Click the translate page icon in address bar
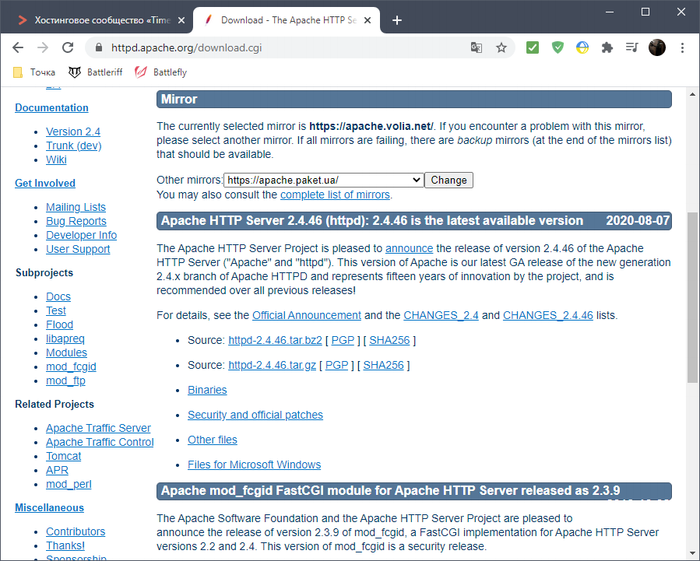Screen dimensions: 700x561 pos(477,47)
